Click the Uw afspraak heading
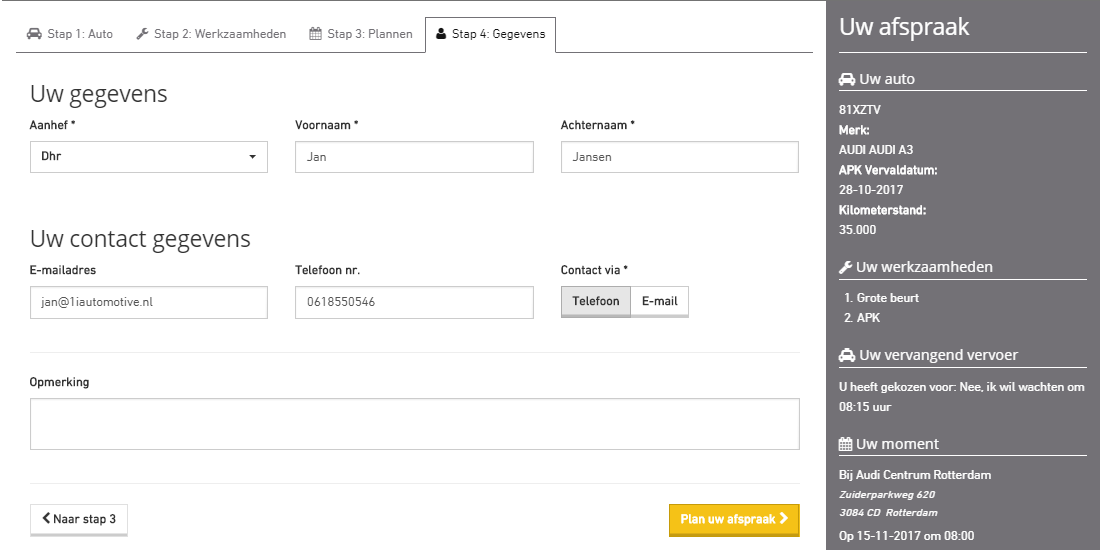Screen dimensions: 1102x553 click(x=904, y=27)
